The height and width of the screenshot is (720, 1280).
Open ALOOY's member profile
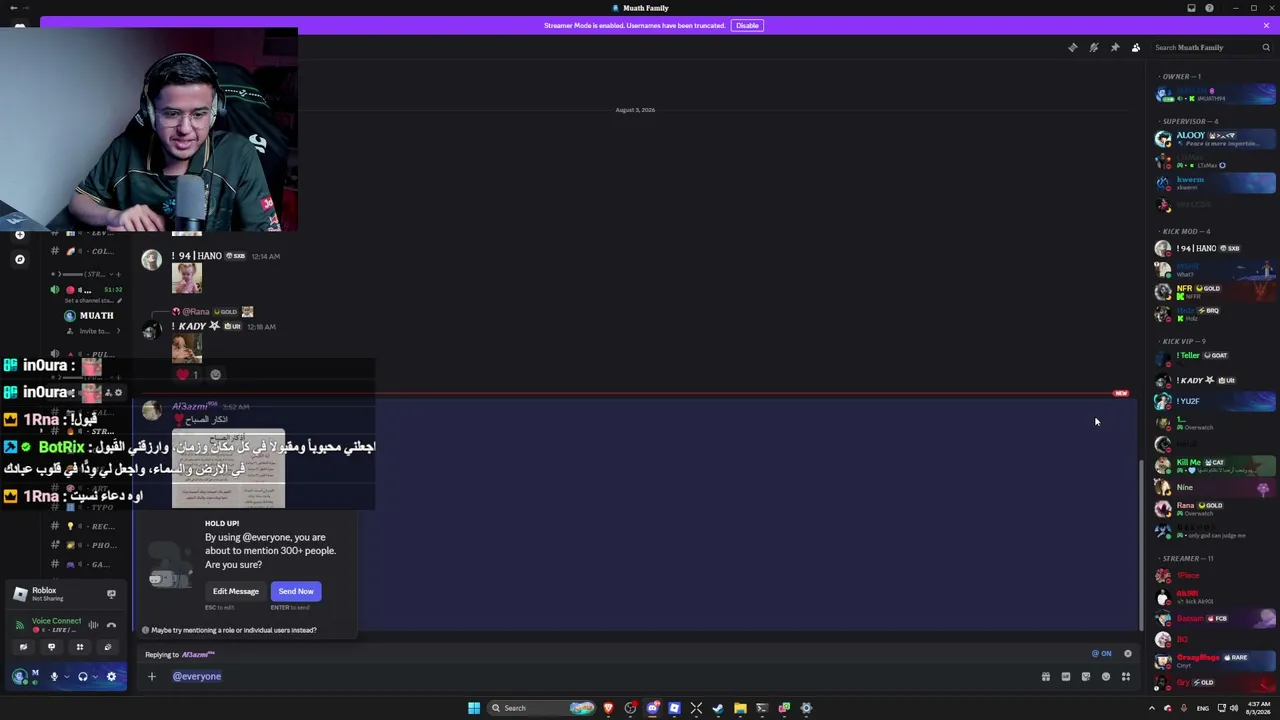(1215, 139)
